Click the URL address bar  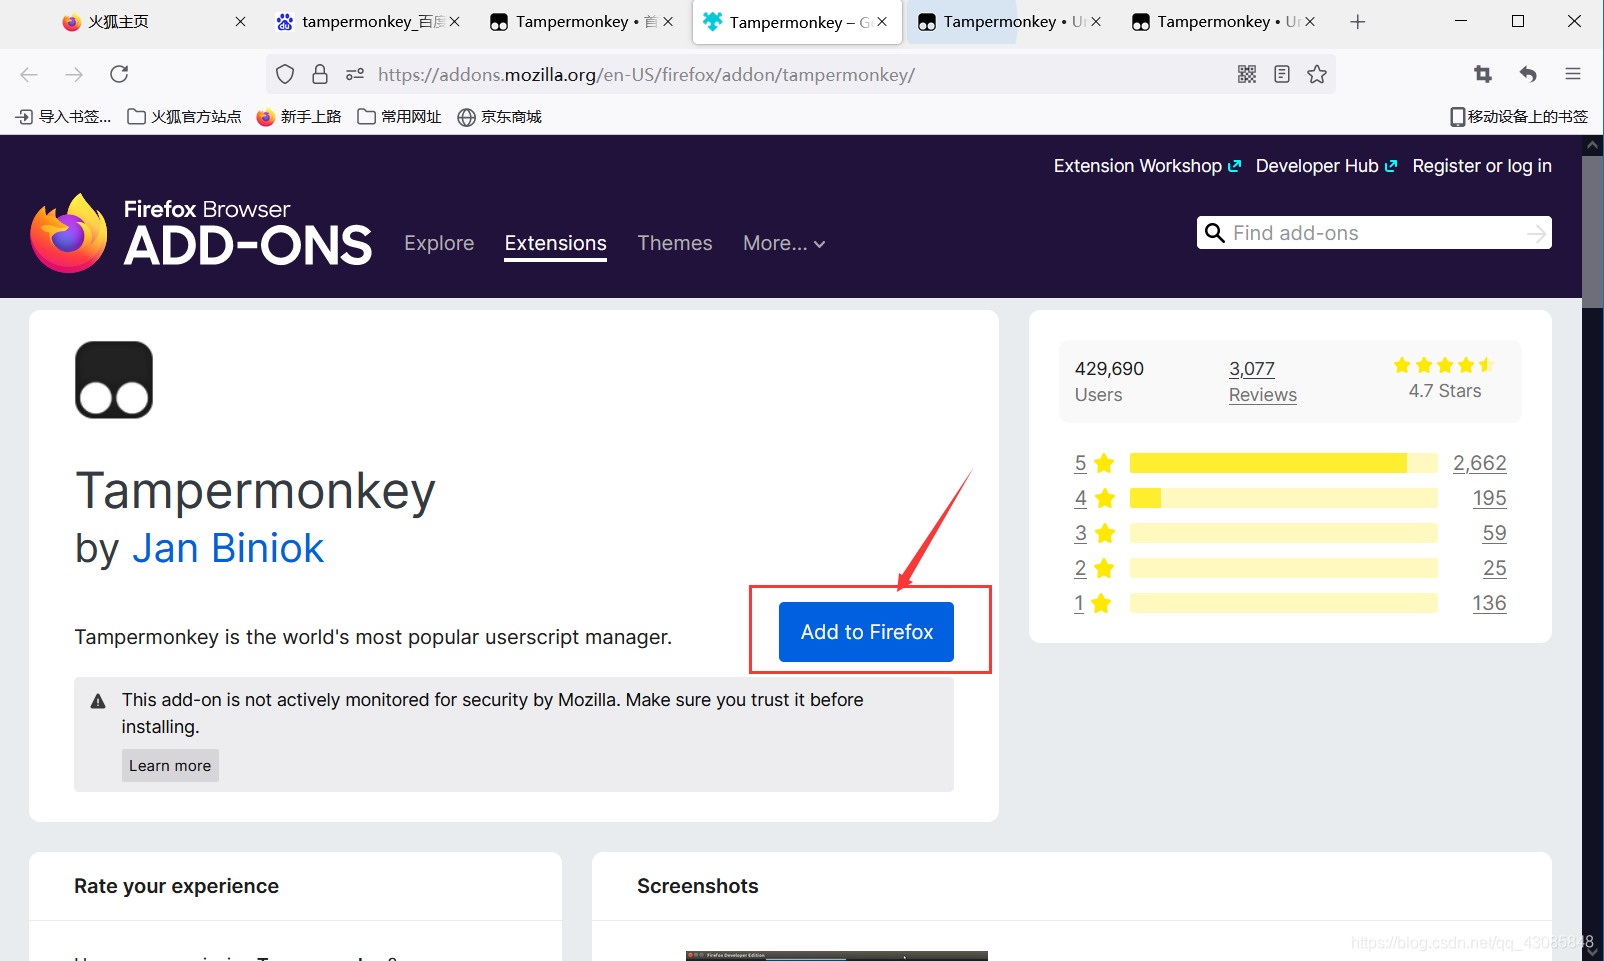click(800, 74)
